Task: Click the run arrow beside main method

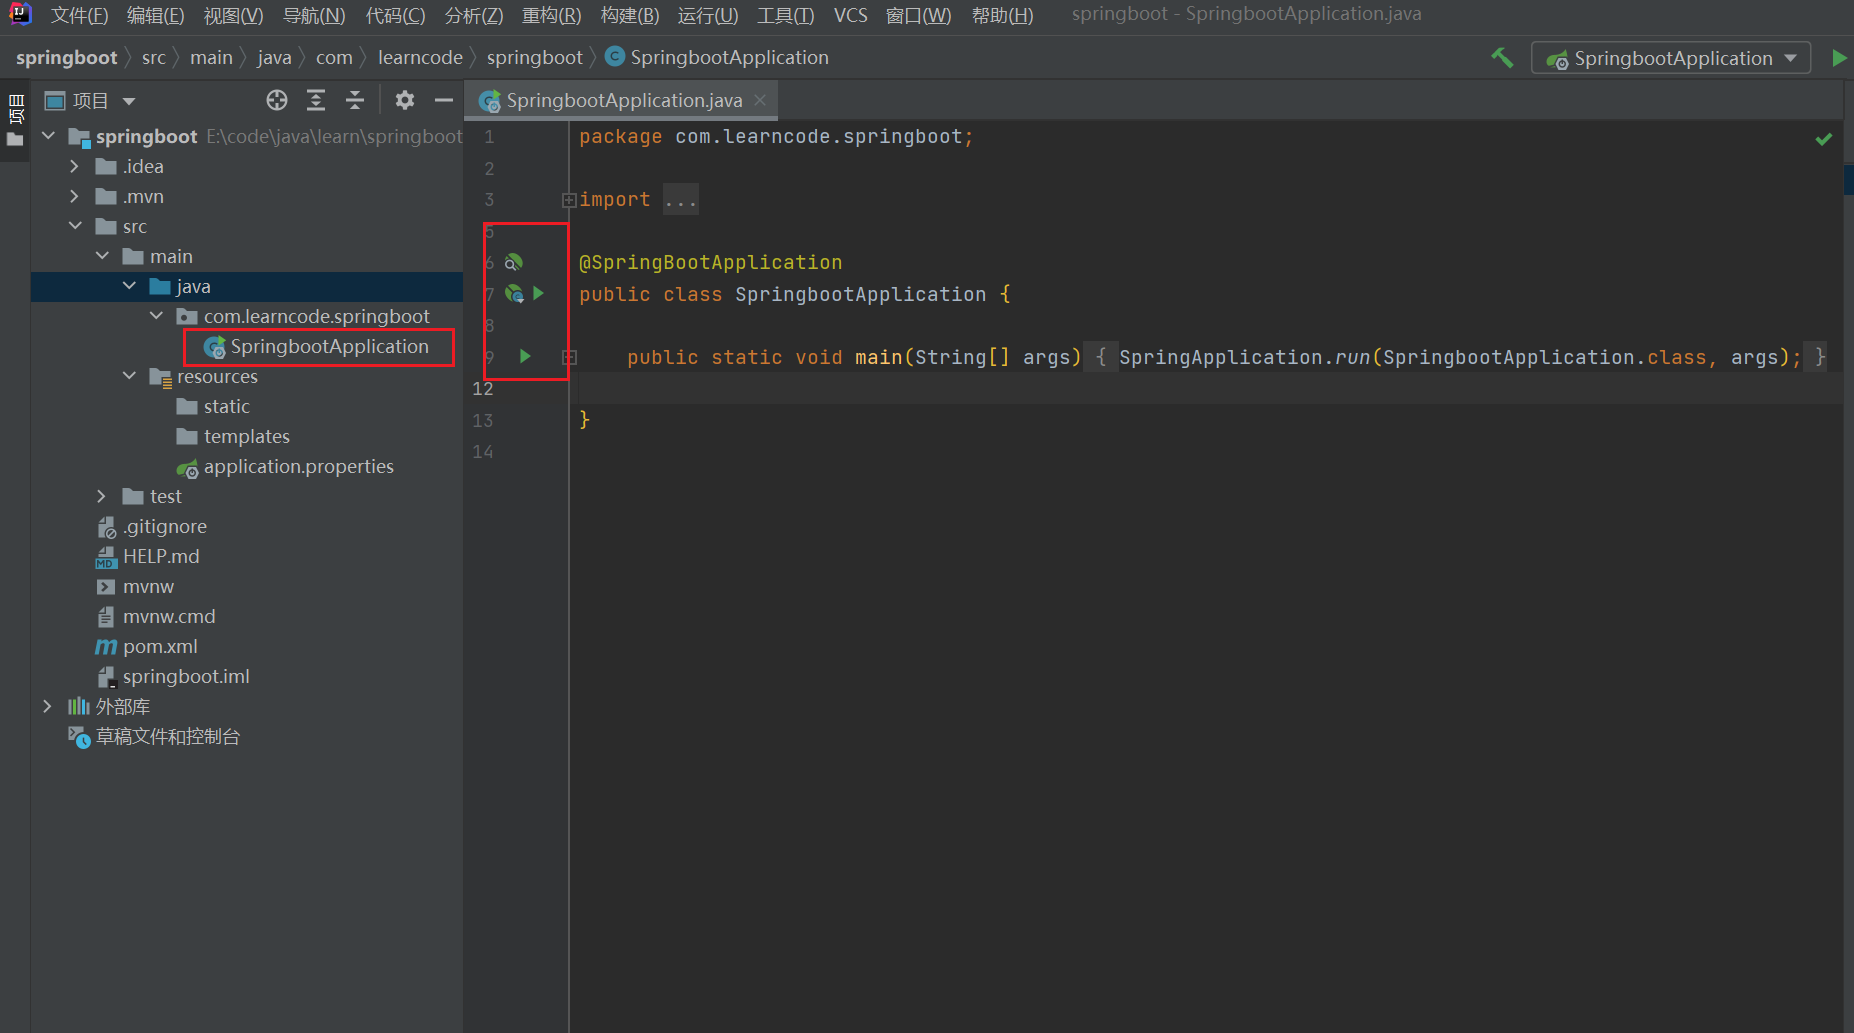Action: tap(525, 356)
